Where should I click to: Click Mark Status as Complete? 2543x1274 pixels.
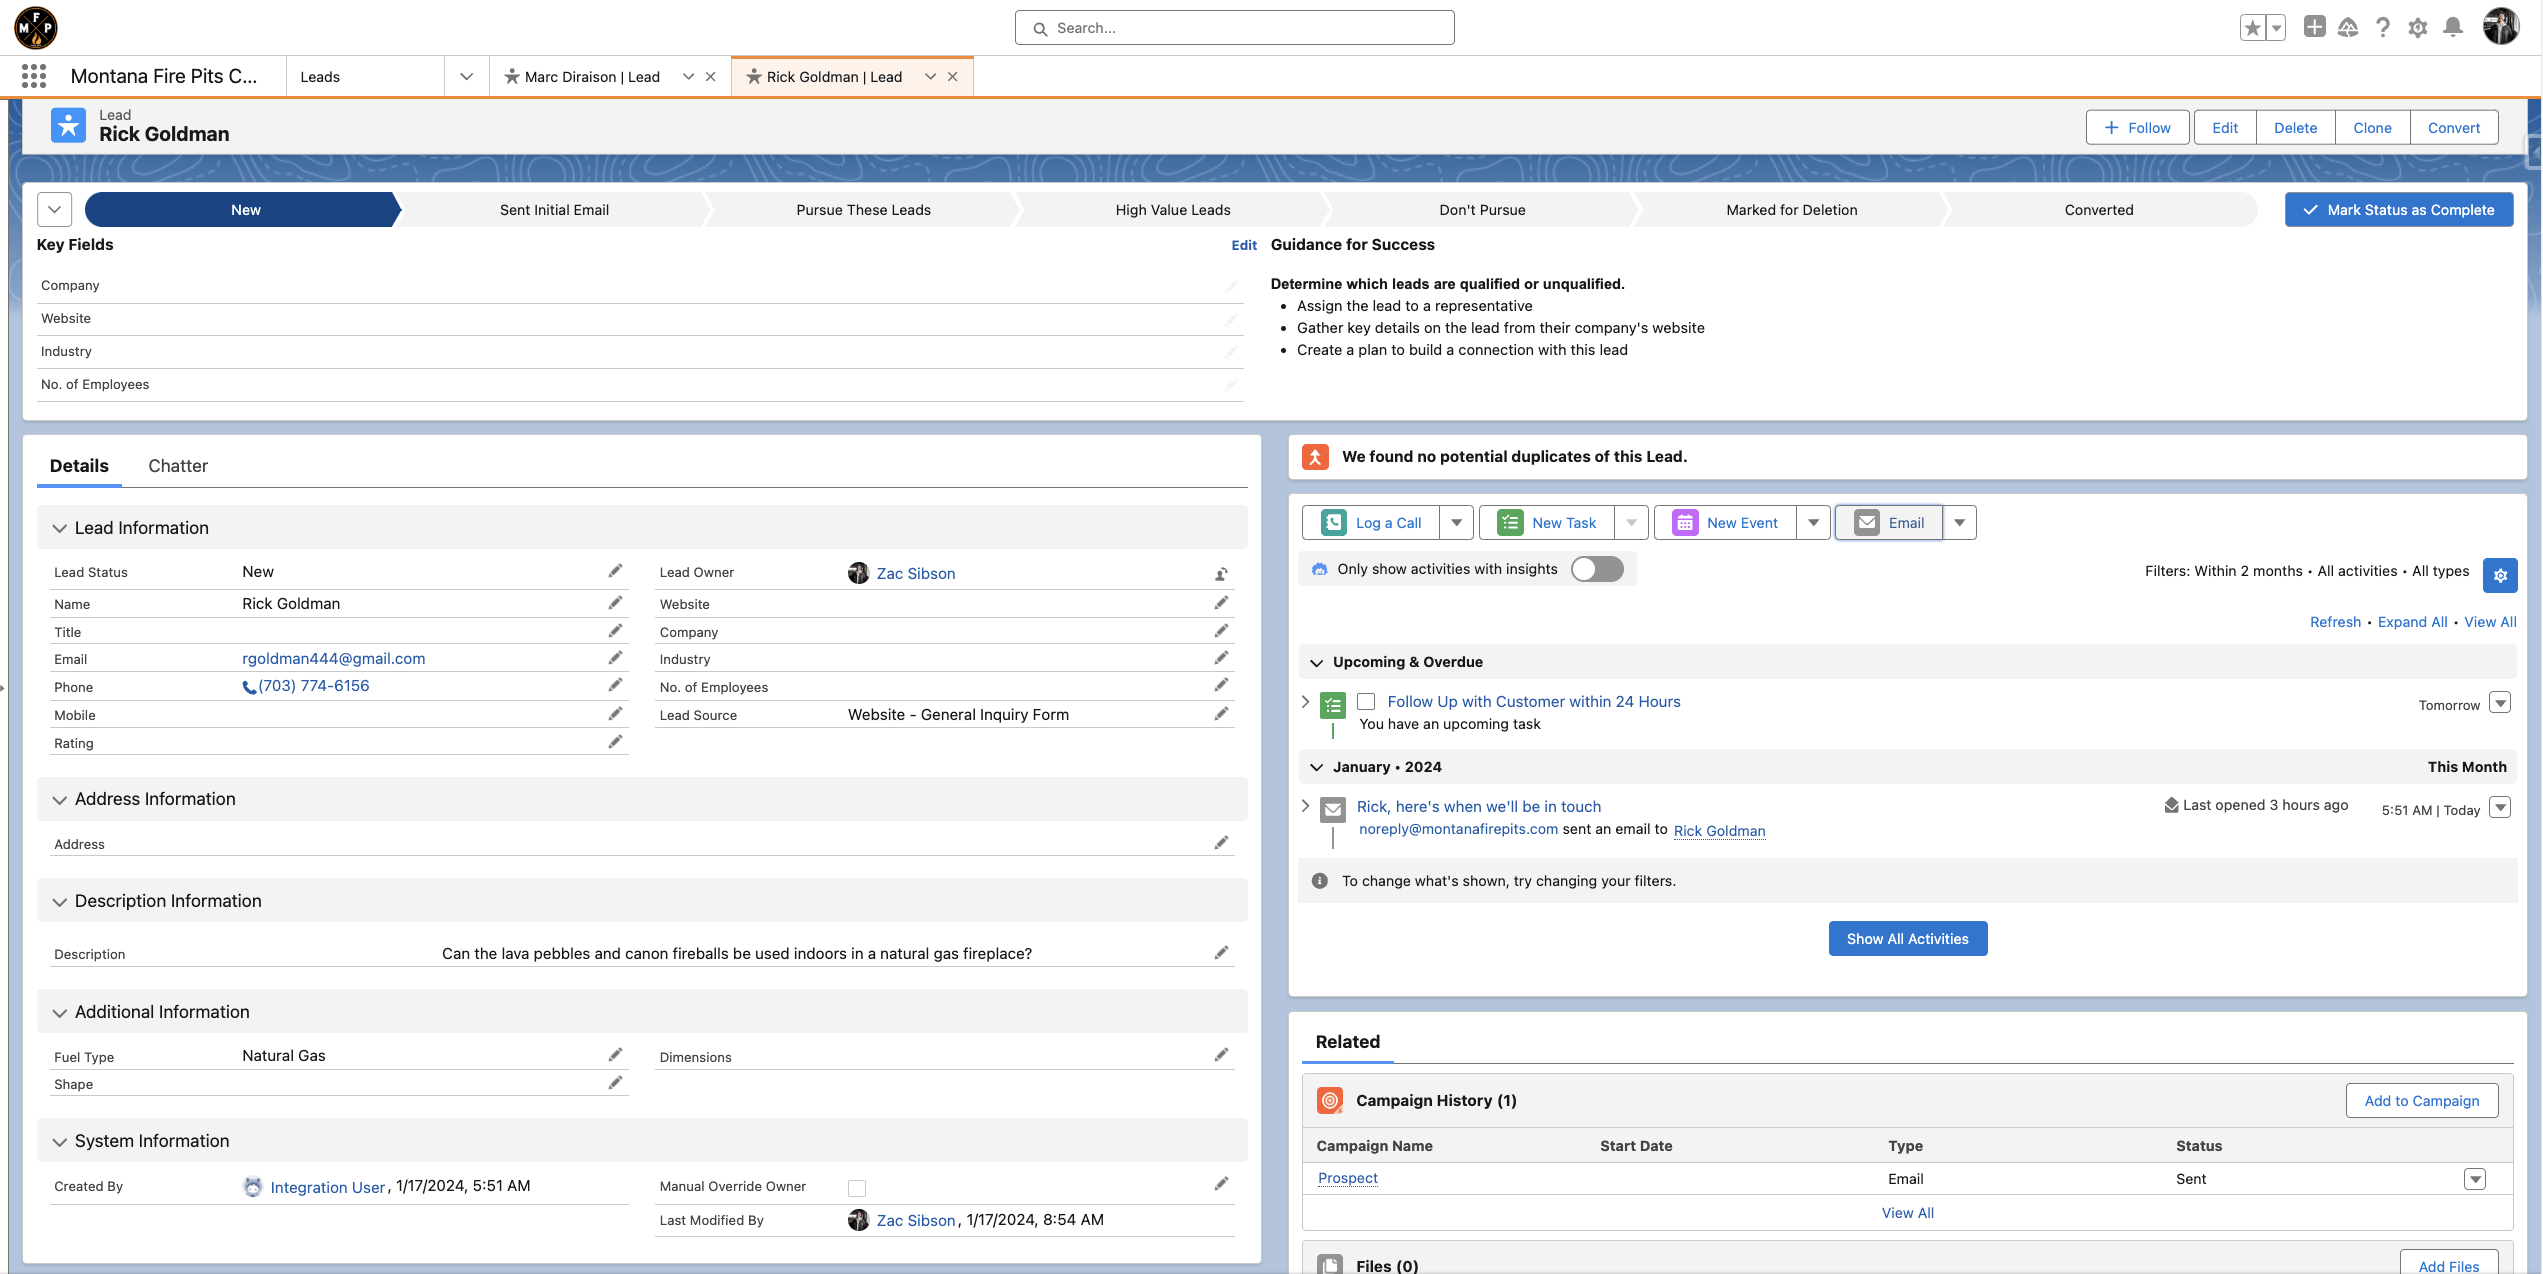coord(2398,210)
